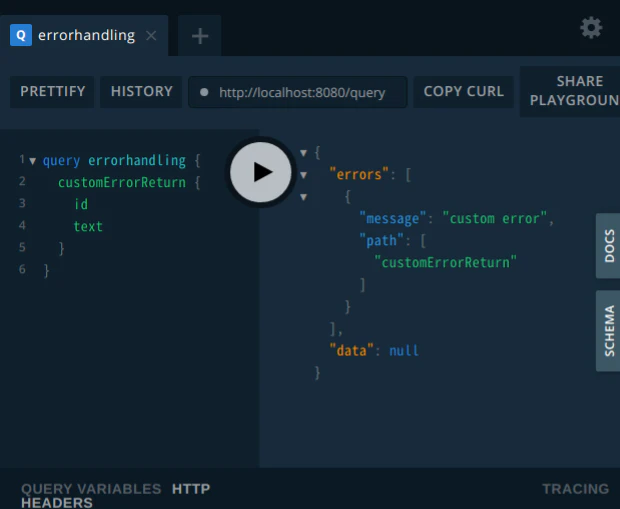Screen dimensions: 620x509
Task: Open the SCHEMA side tab
Action: pos(608,331)
